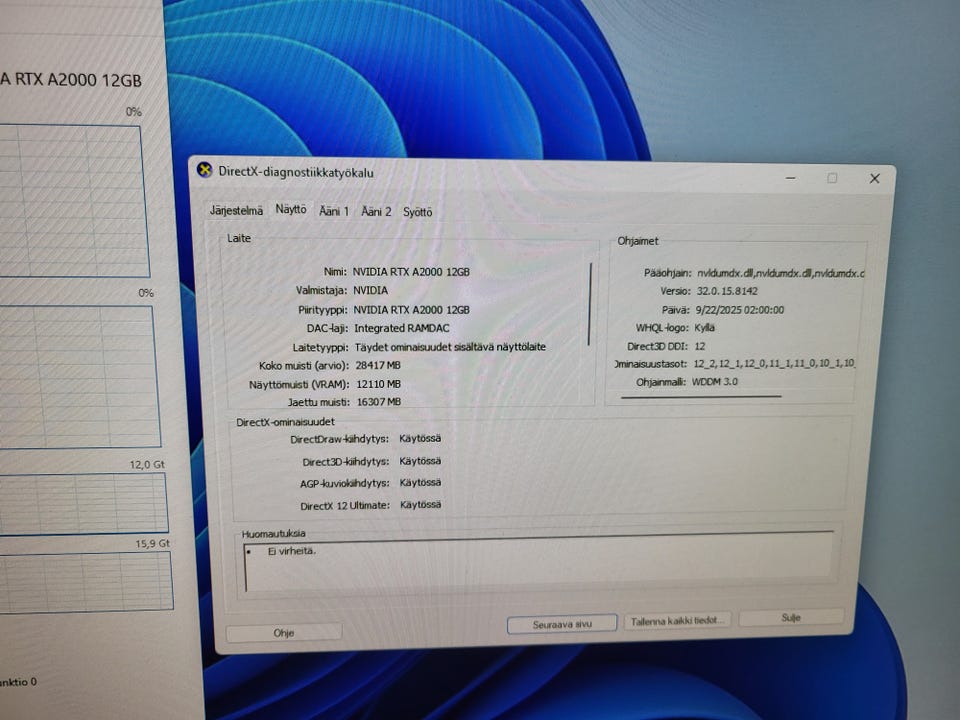Click the Ohje button
This screenshot has height=720, width=960.
[x=283, y=633]
